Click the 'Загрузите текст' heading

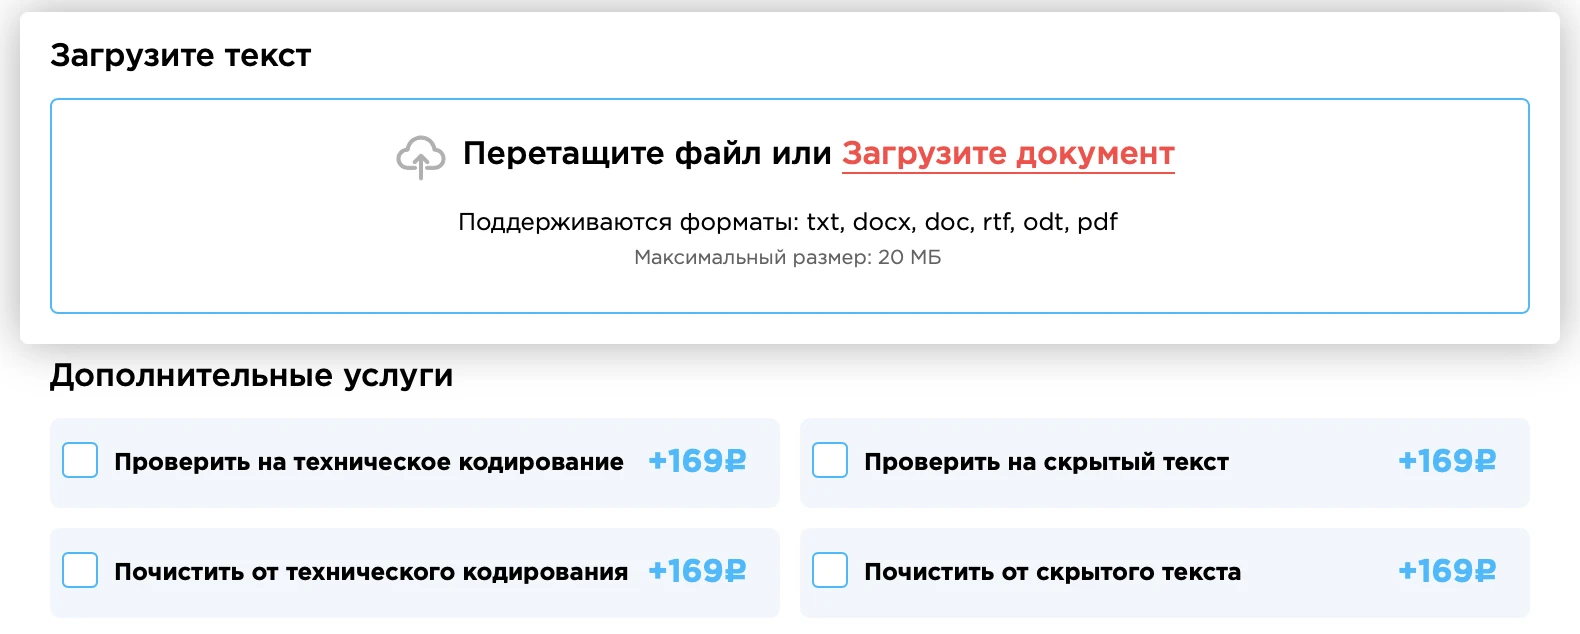coord(181,56)
